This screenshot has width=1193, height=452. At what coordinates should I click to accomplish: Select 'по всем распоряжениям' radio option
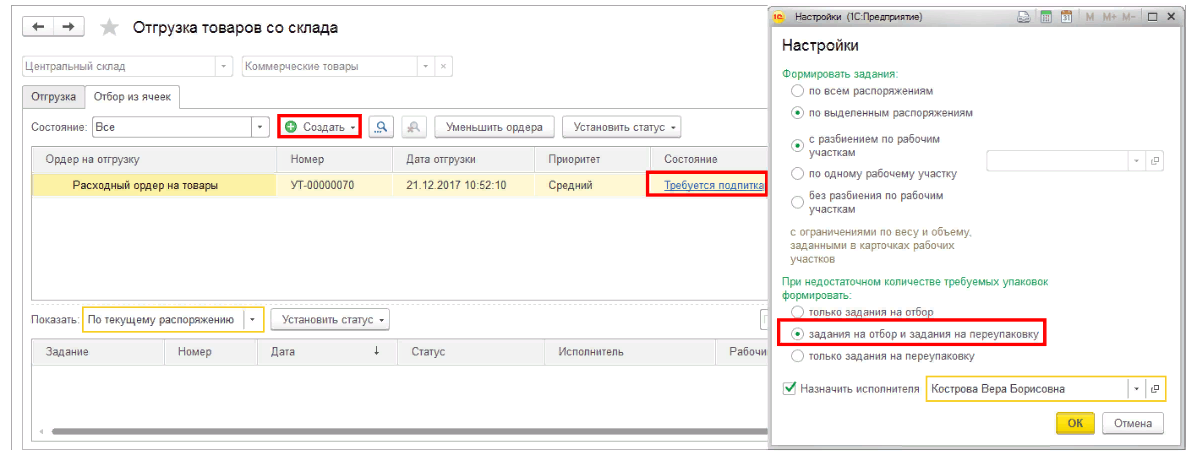tap(797, 91)
